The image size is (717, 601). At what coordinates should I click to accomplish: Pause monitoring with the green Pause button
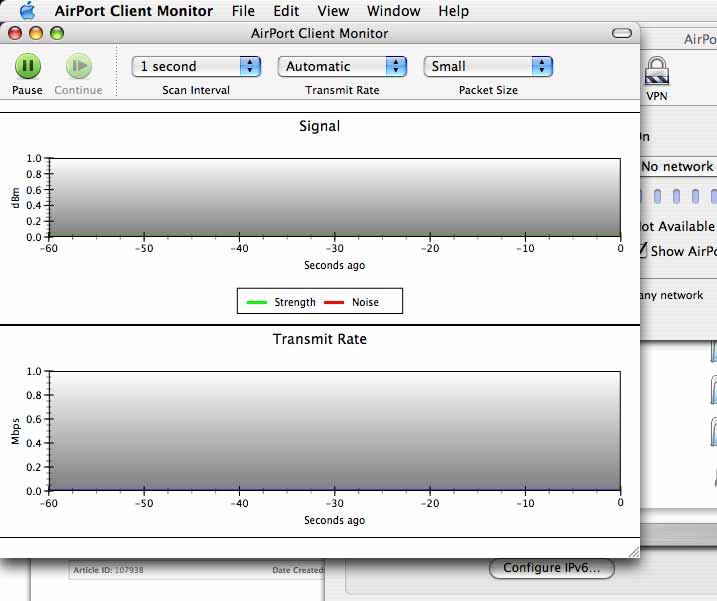(x=27, y=66)
